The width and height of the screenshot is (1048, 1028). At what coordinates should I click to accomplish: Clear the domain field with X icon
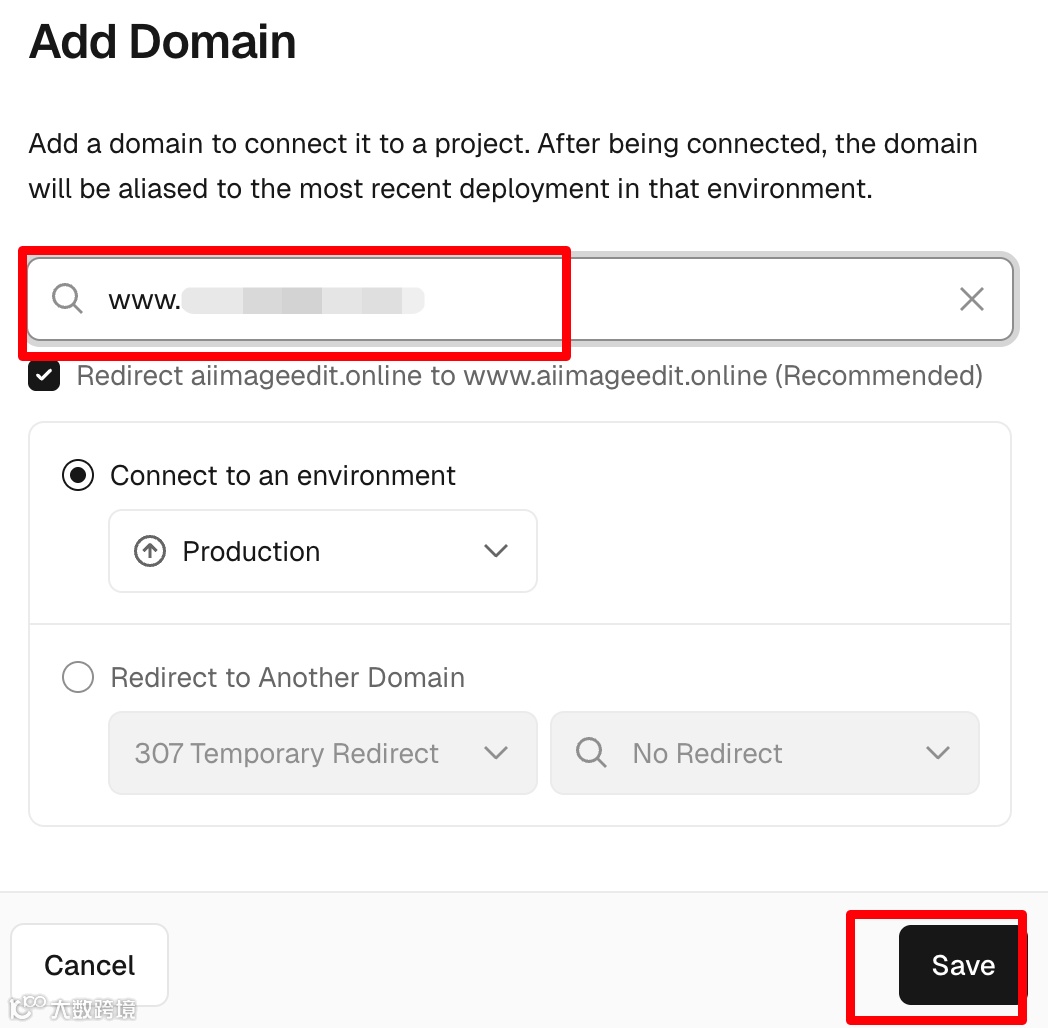[971, 299]
